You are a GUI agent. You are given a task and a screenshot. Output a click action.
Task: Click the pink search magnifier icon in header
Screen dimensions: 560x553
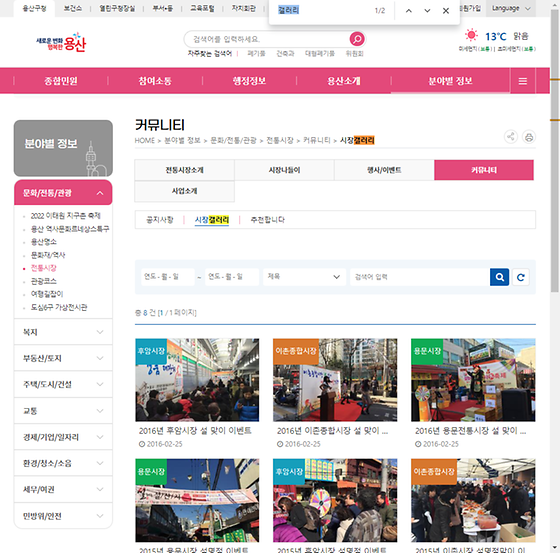click(x=357, y=39)
